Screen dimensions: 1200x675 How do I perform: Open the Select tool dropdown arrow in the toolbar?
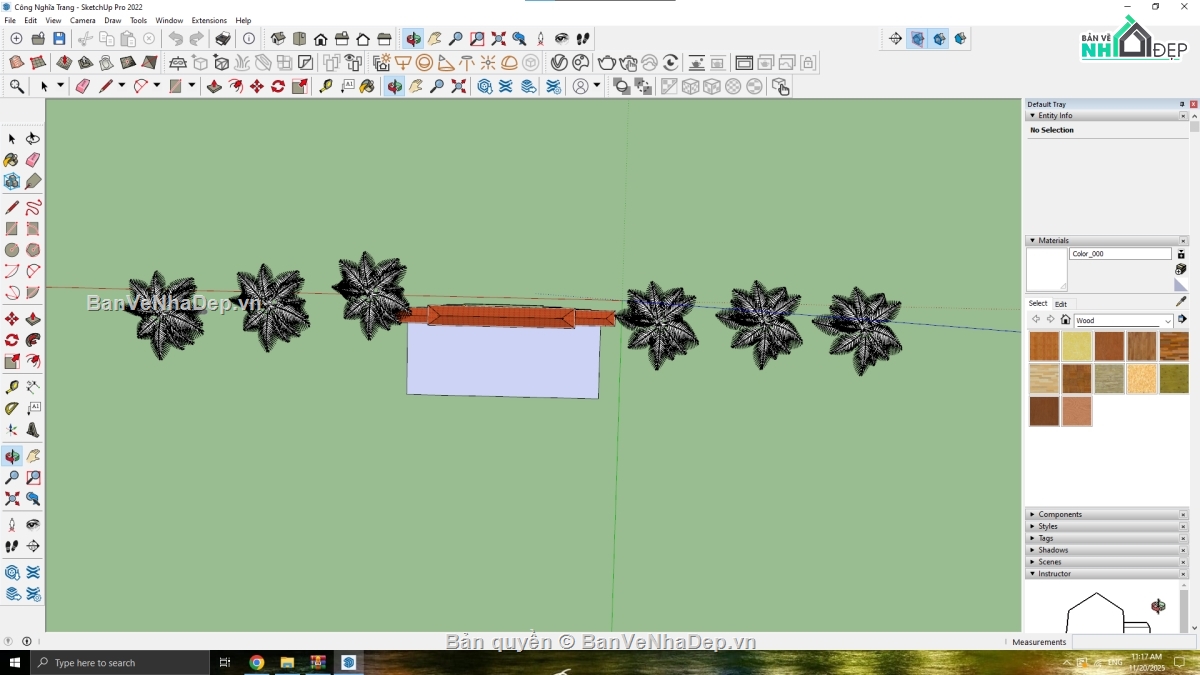pyautogui.click(x=60, y=87)
